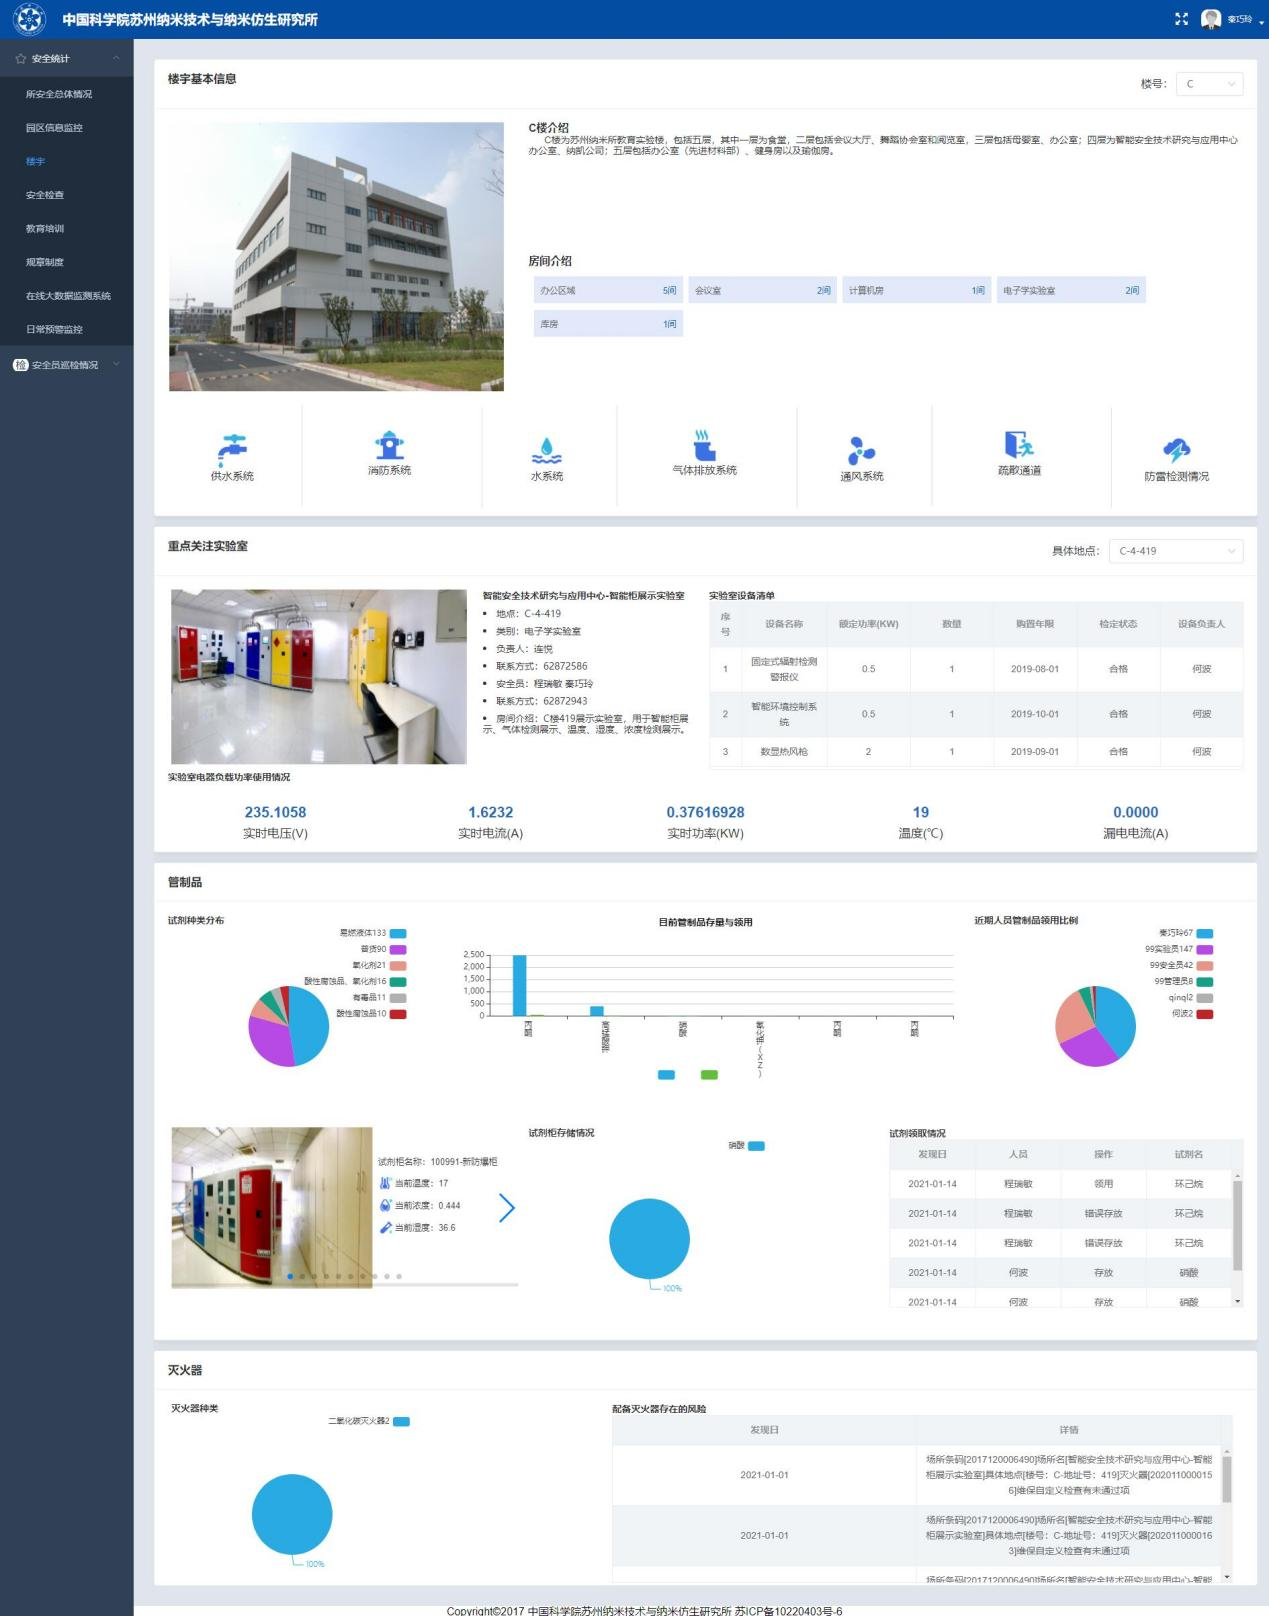Open the 消防系统 fire hydrant icon
This screenshot has width=1269, height=1616.
(x=389, y=445)
